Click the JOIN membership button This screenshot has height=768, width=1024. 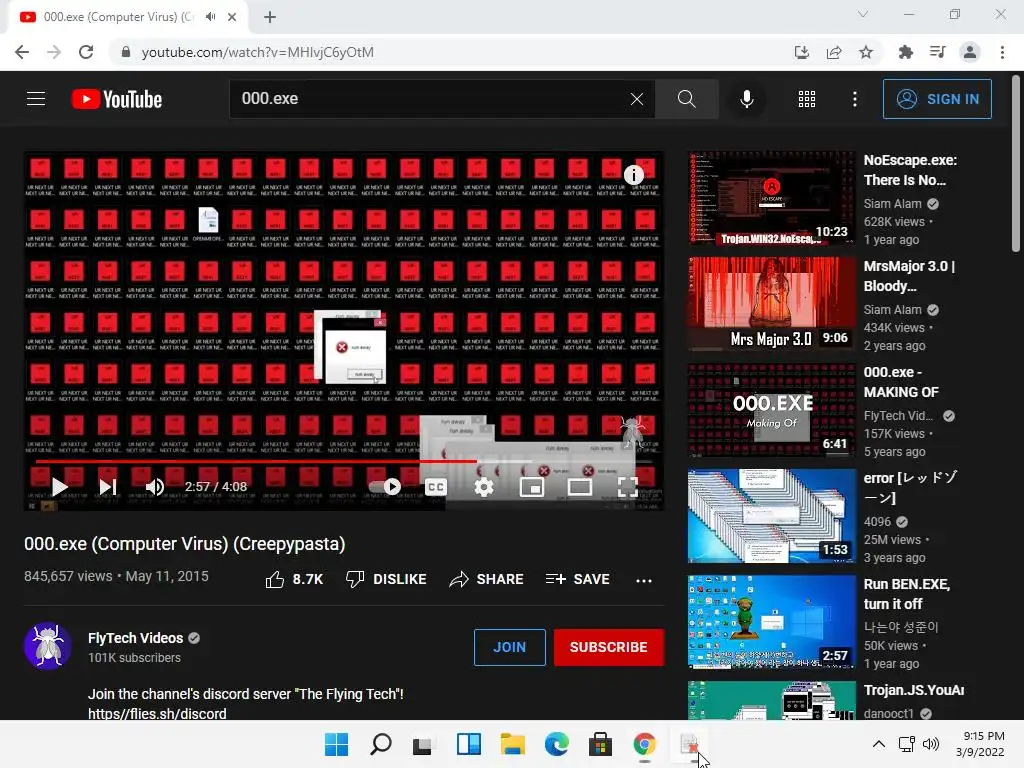point(509,647)
